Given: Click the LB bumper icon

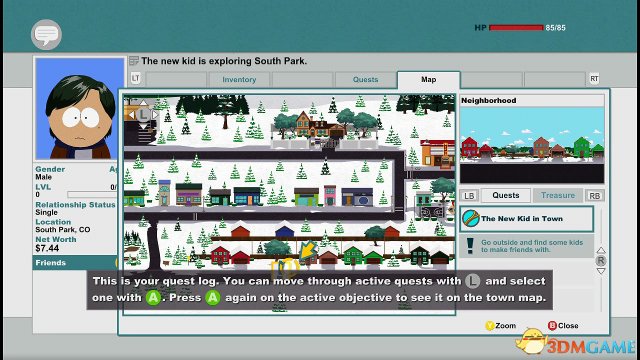Looking at the screenshot, I should point(469,196).
